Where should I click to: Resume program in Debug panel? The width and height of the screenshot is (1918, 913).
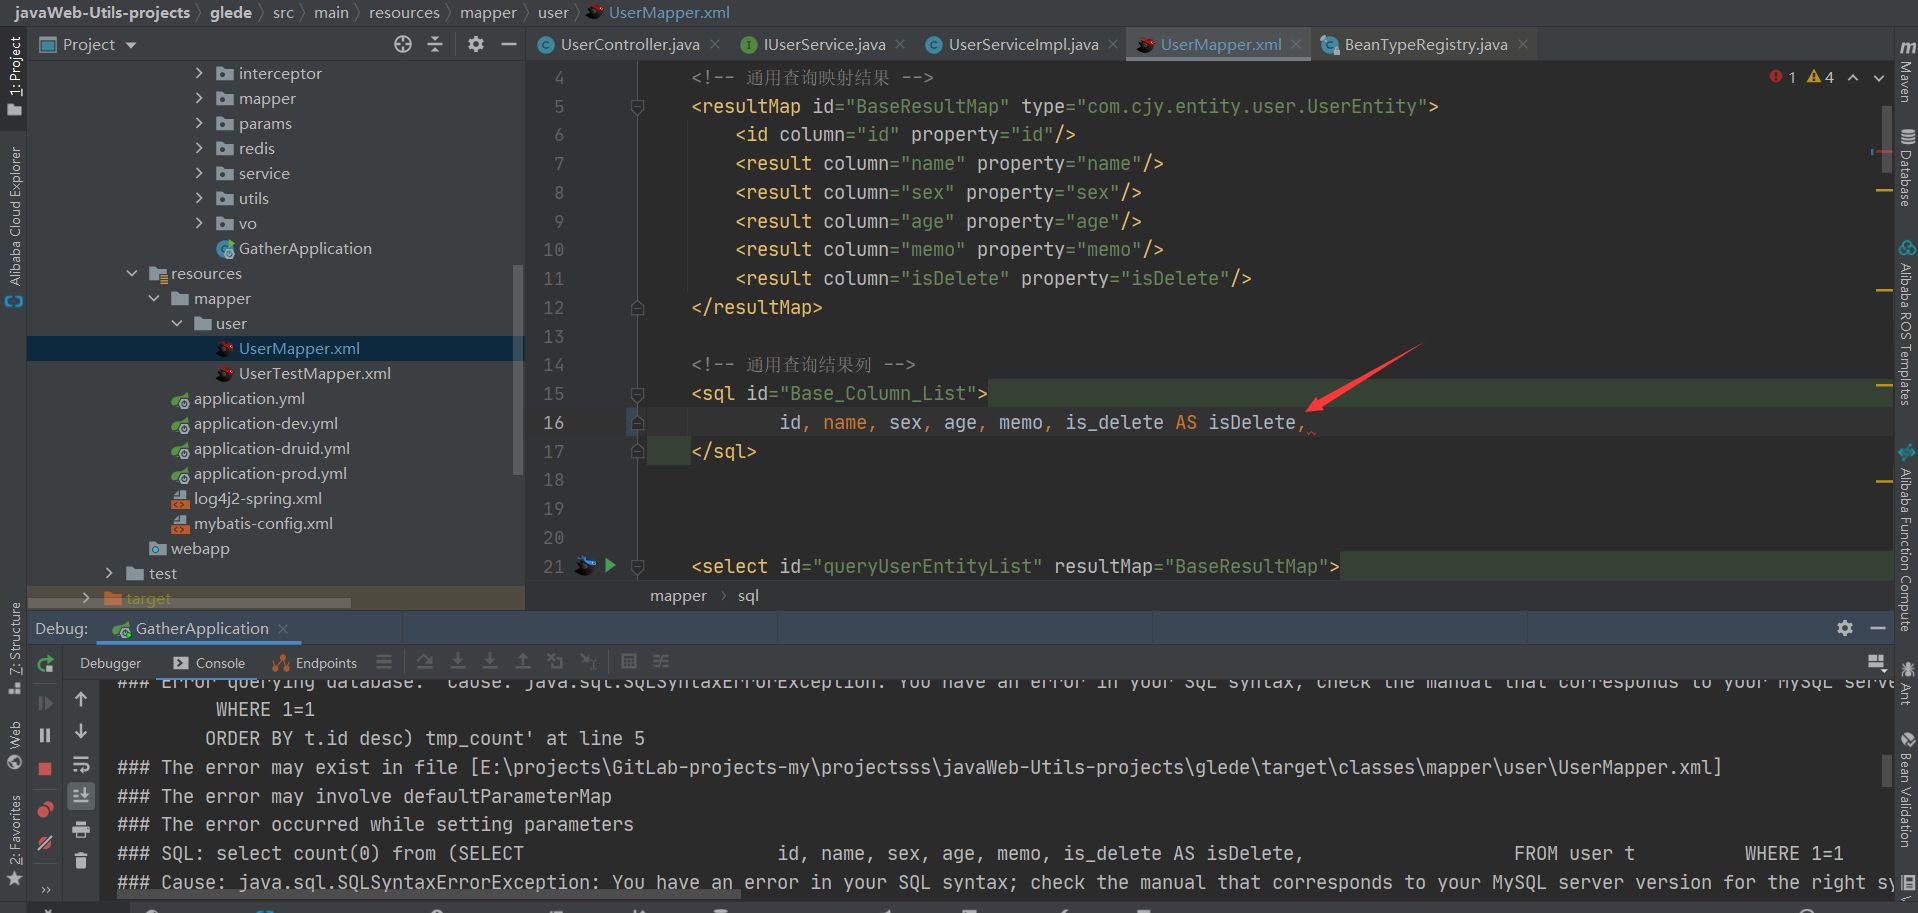46,703
